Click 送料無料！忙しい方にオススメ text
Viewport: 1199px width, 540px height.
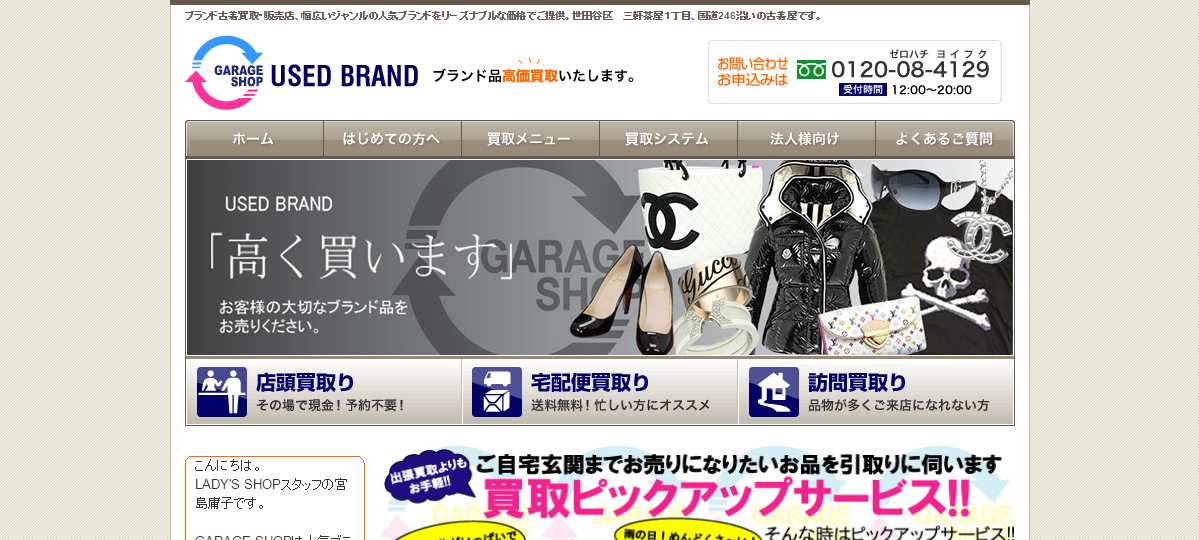(x=620, y=405)
